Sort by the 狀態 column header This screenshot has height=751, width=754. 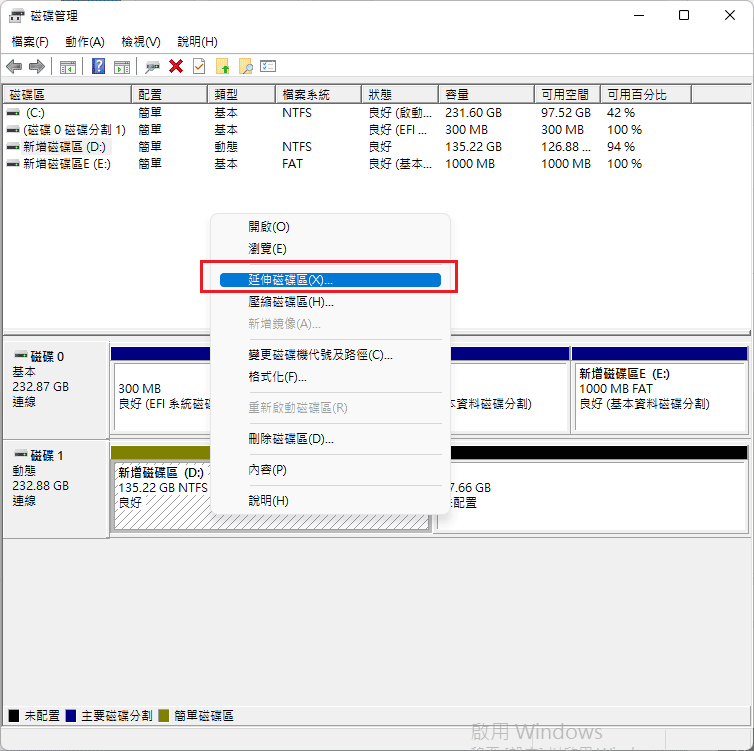[x=401, y=94]
